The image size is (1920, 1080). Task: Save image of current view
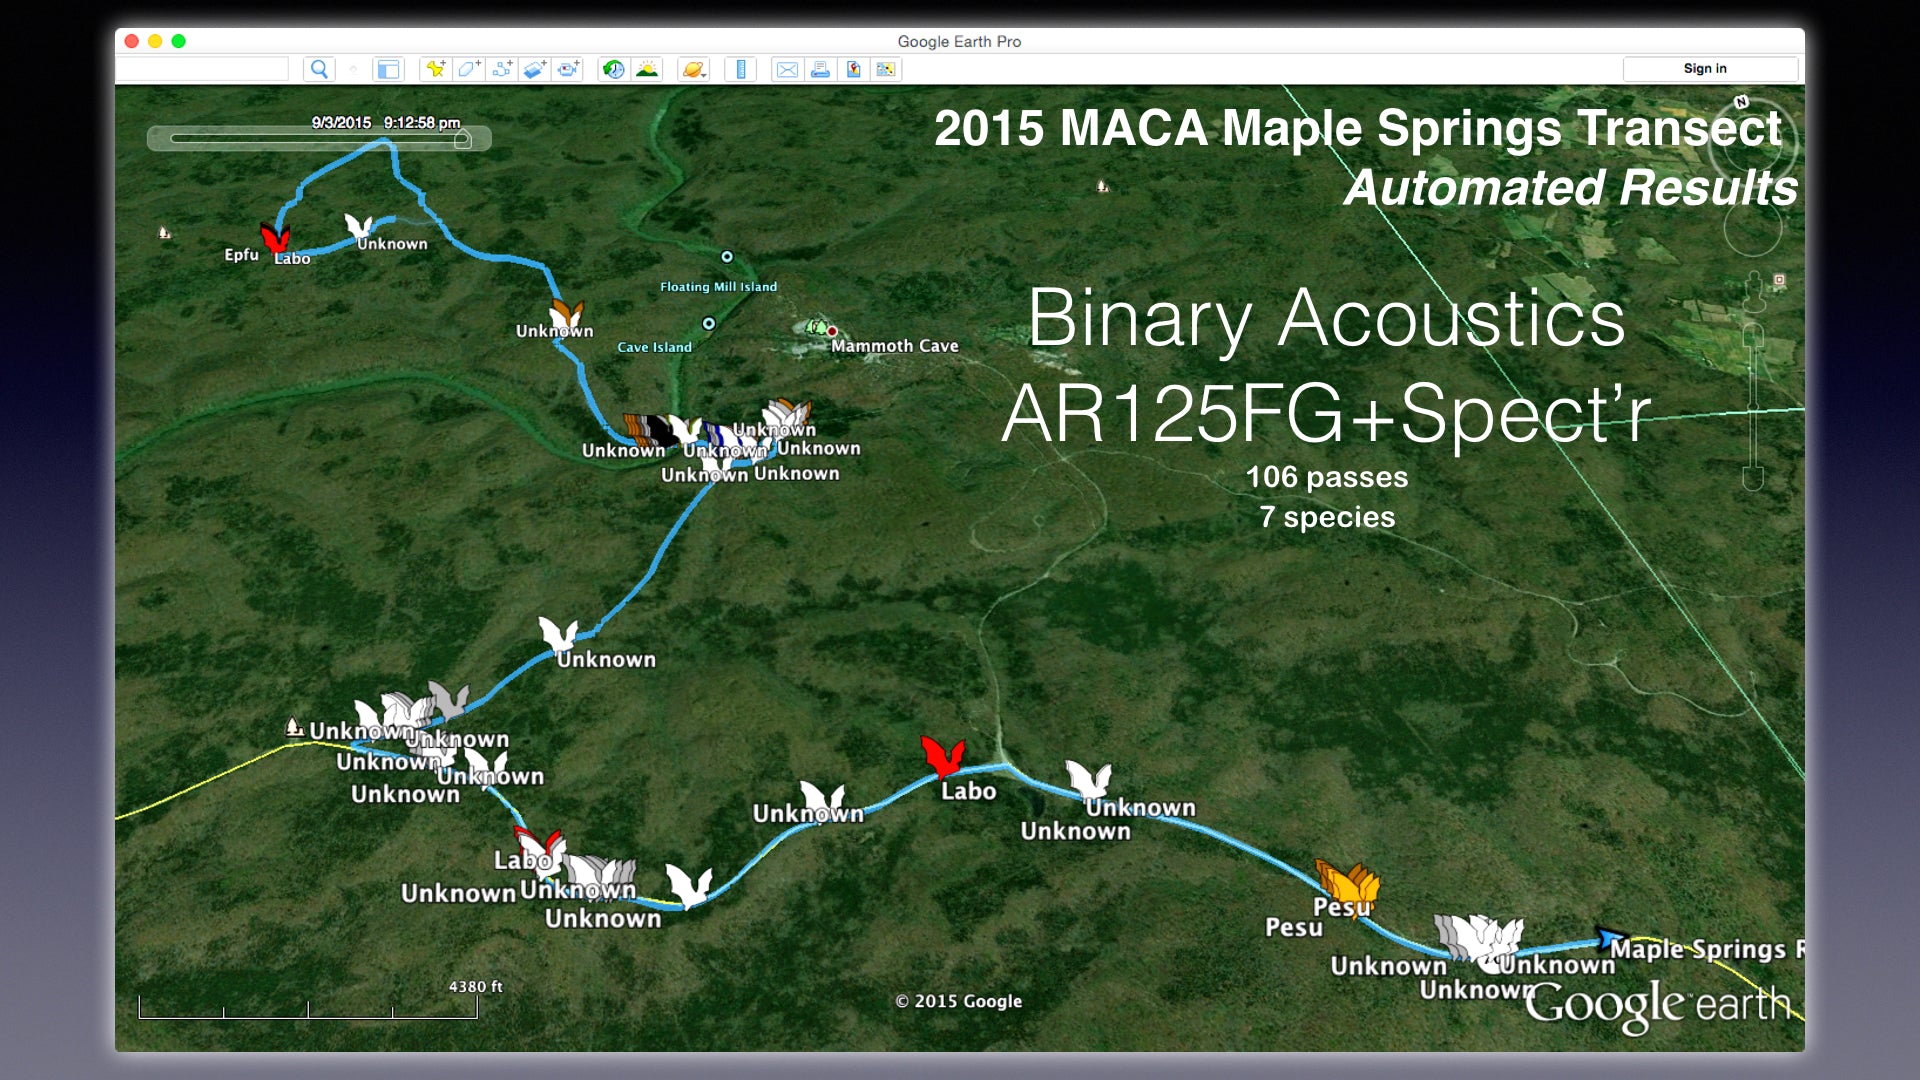[853, 69]
